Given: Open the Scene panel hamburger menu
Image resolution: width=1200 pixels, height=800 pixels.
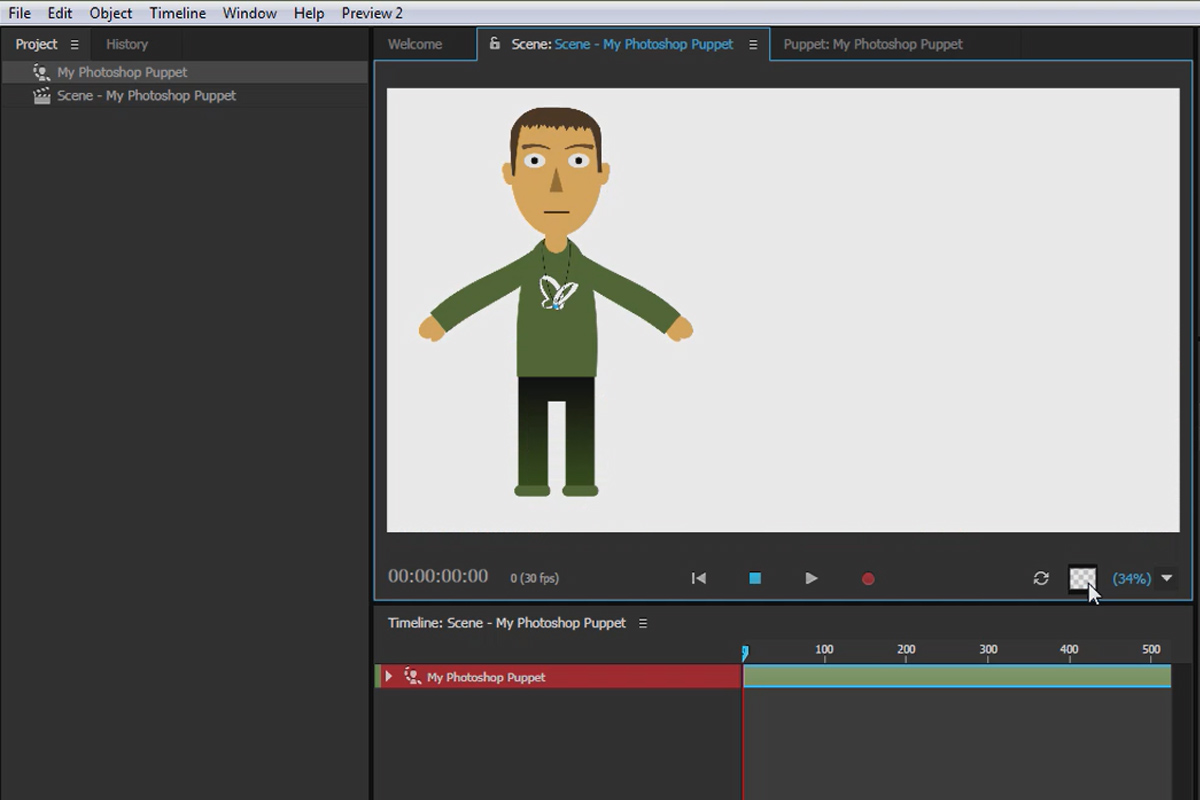Looking at the screenshot, I should pyautogui.click(x=753, y=45).
